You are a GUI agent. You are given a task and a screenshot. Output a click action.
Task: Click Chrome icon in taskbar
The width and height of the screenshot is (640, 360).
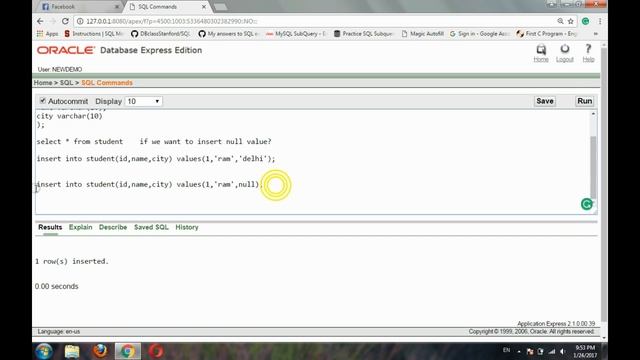128,351
